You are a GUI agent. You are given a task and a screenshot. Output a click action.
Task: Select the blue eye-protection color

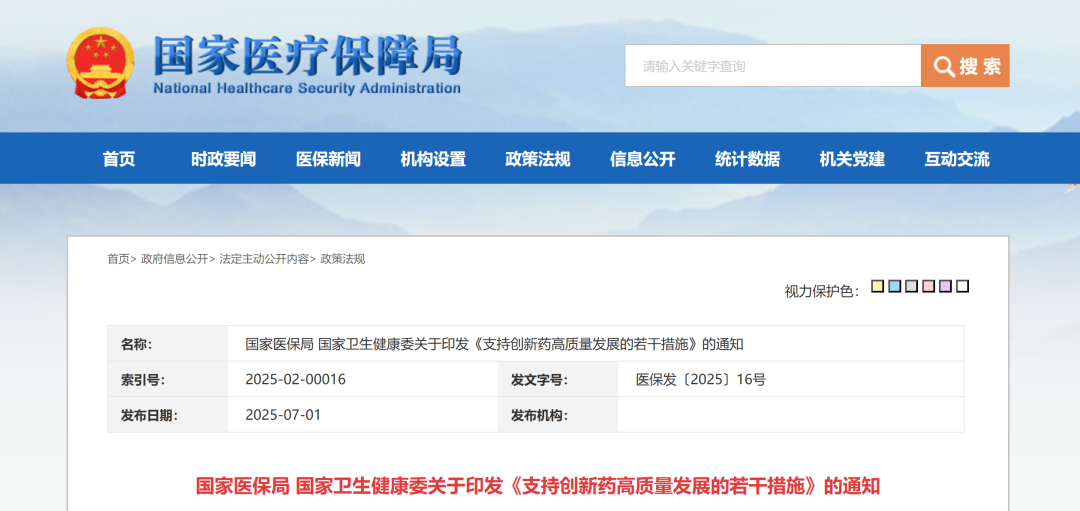coord(894,287)
